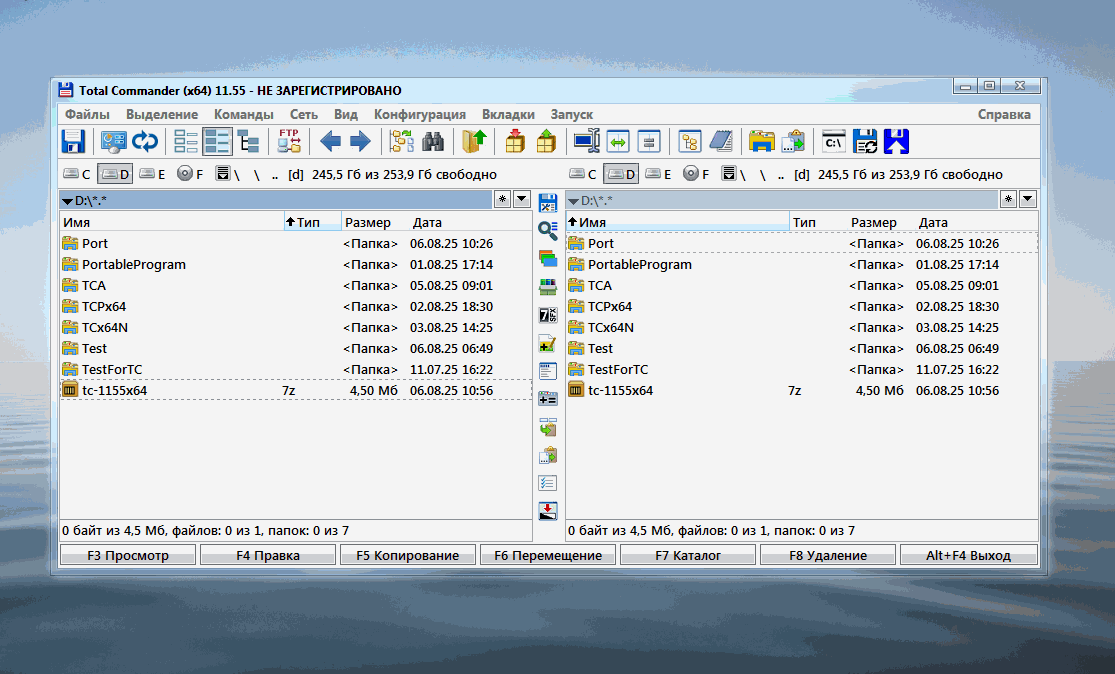The height and width of the screenshot is (674, 1115).
Task: Click the red download arrow icon in middle bar
Action: 548,510
